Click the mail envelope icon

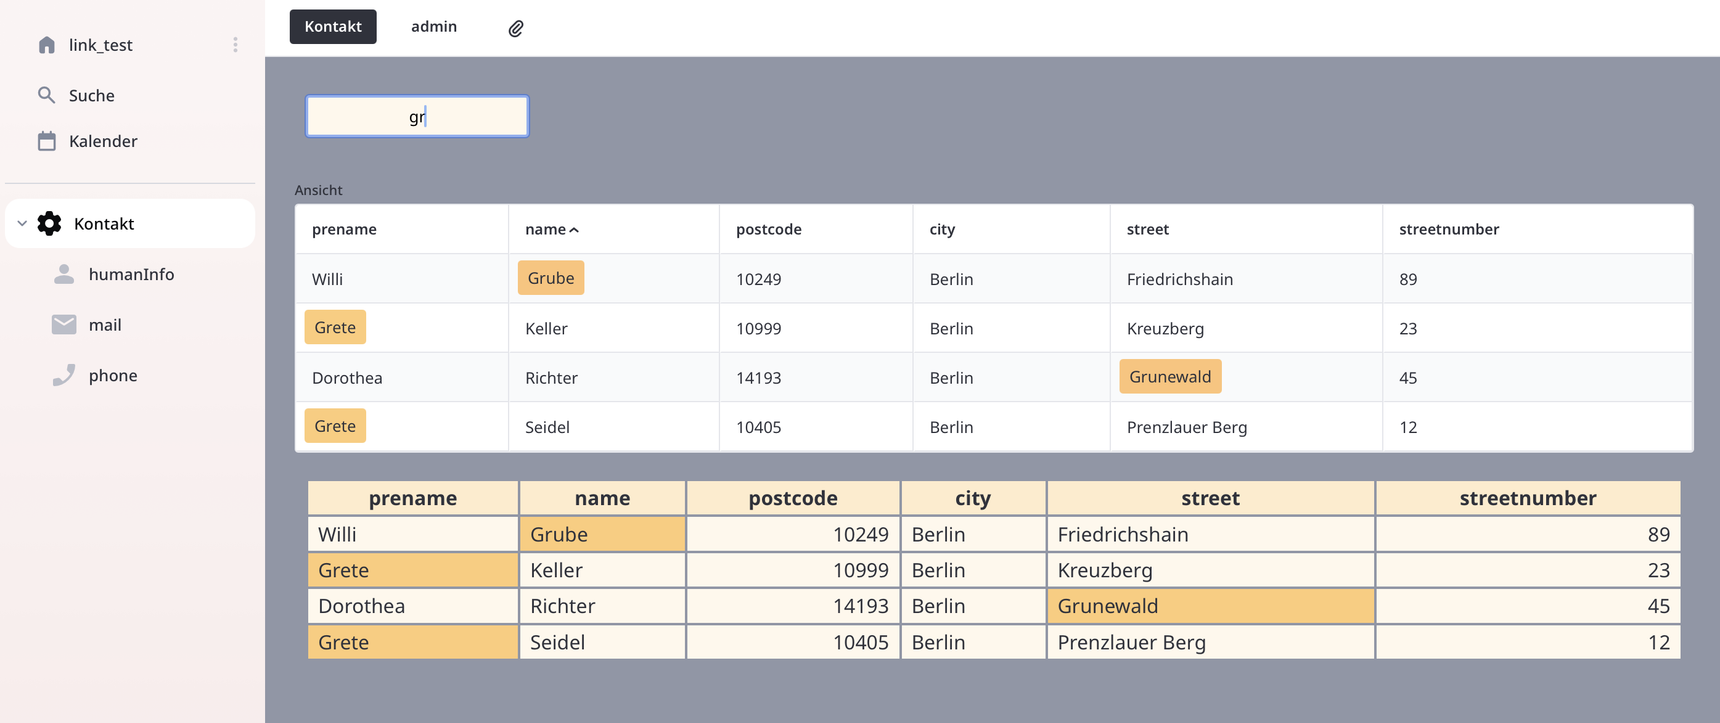pos(64,325)
